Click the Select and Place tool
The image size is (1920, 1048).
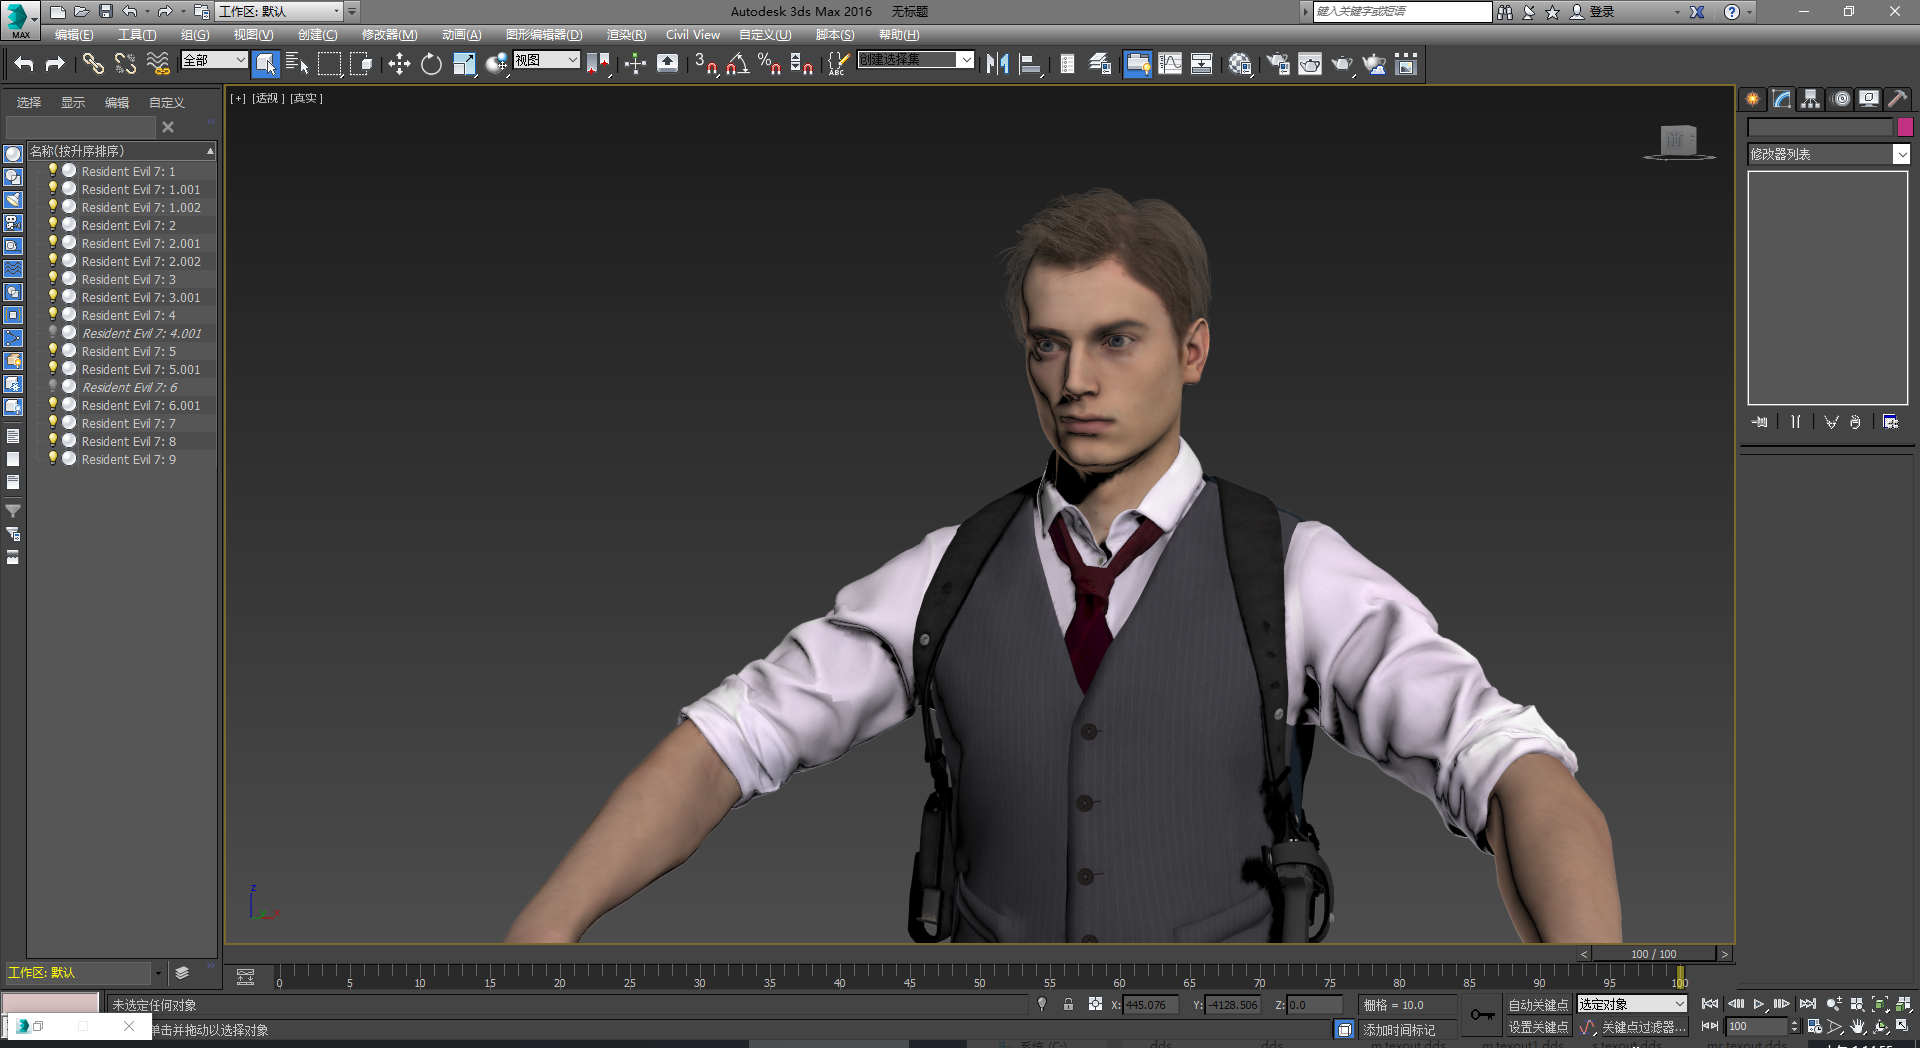496,64
